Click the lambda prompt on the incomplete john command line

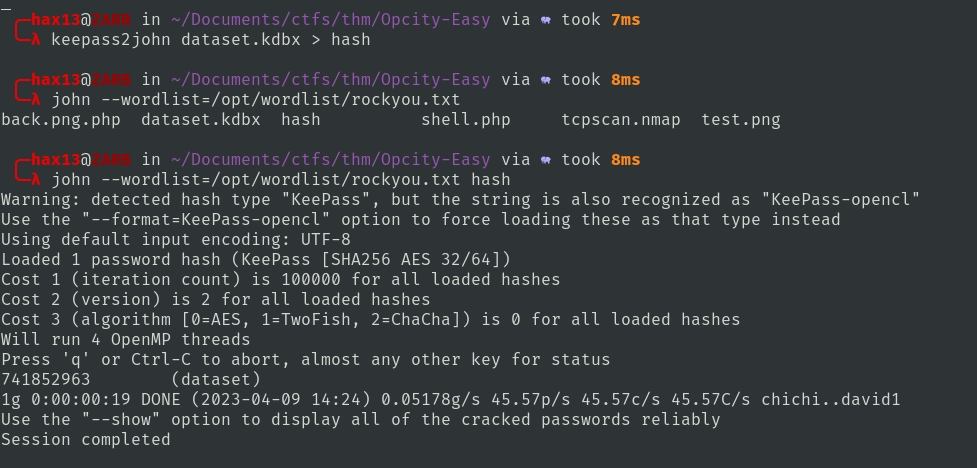35,100
